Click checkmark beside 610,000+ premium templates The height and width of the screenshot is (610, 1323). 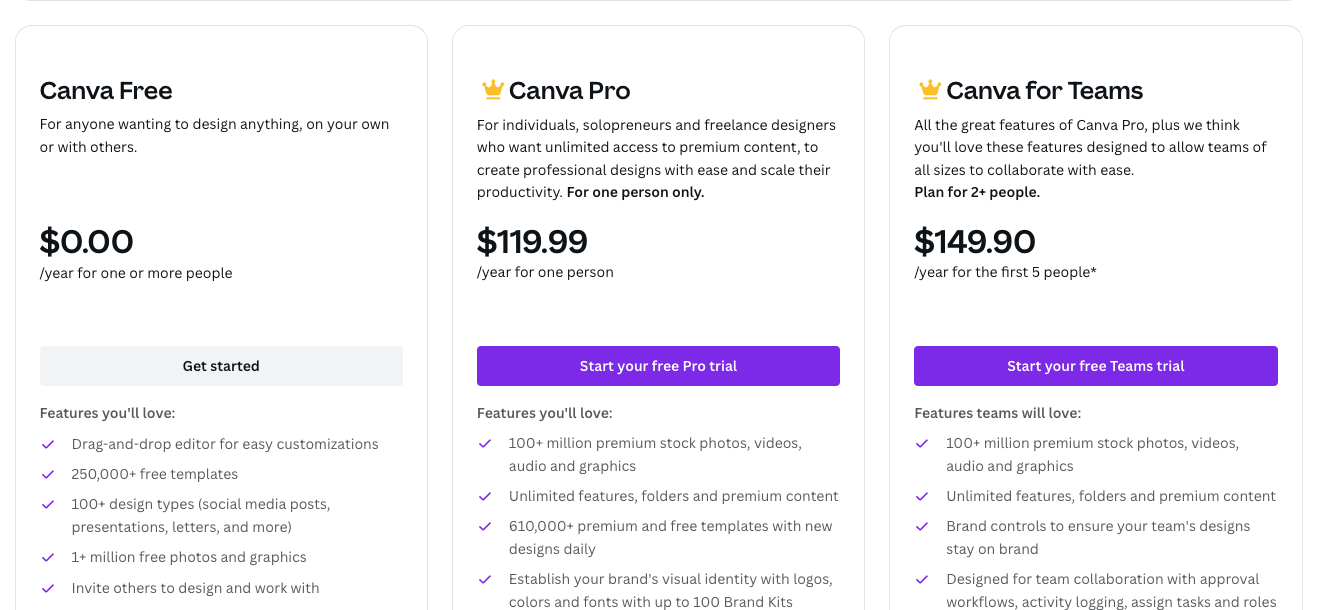tap(485, 526)
